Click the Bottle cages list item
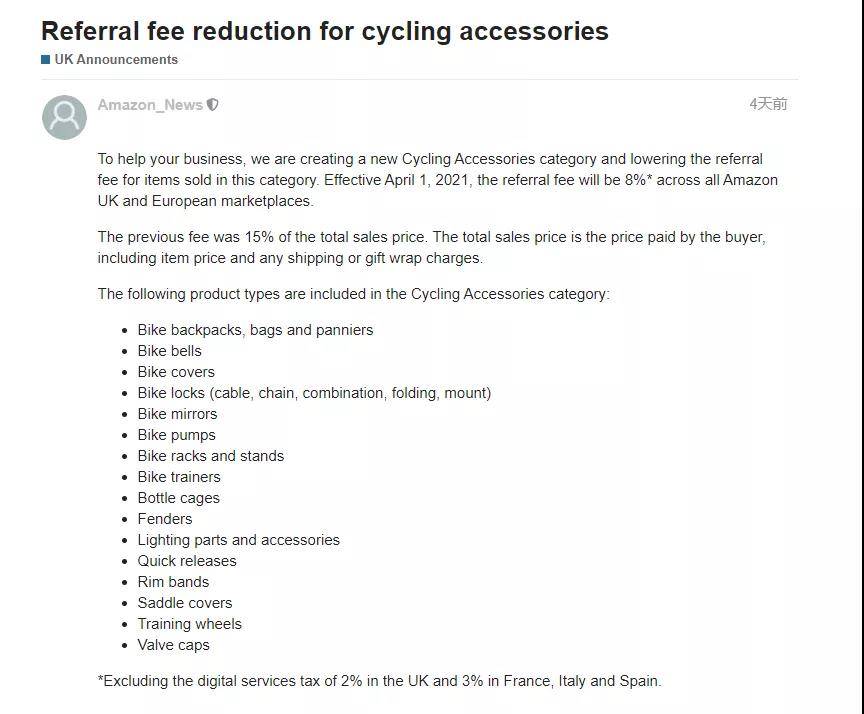 point(178,498)
